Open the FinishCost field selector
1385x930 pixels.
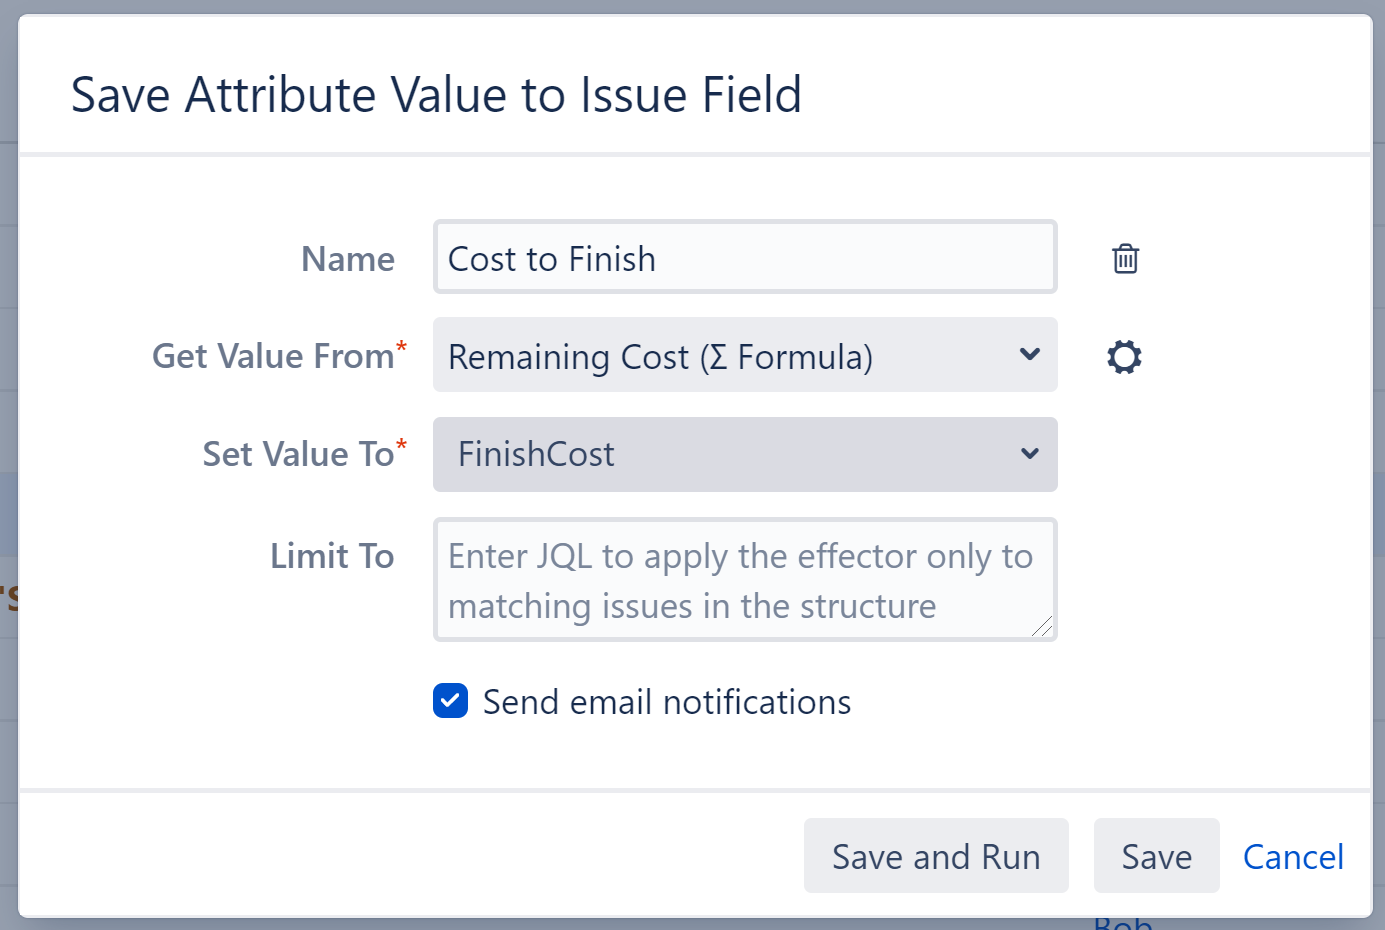[745, 454]
